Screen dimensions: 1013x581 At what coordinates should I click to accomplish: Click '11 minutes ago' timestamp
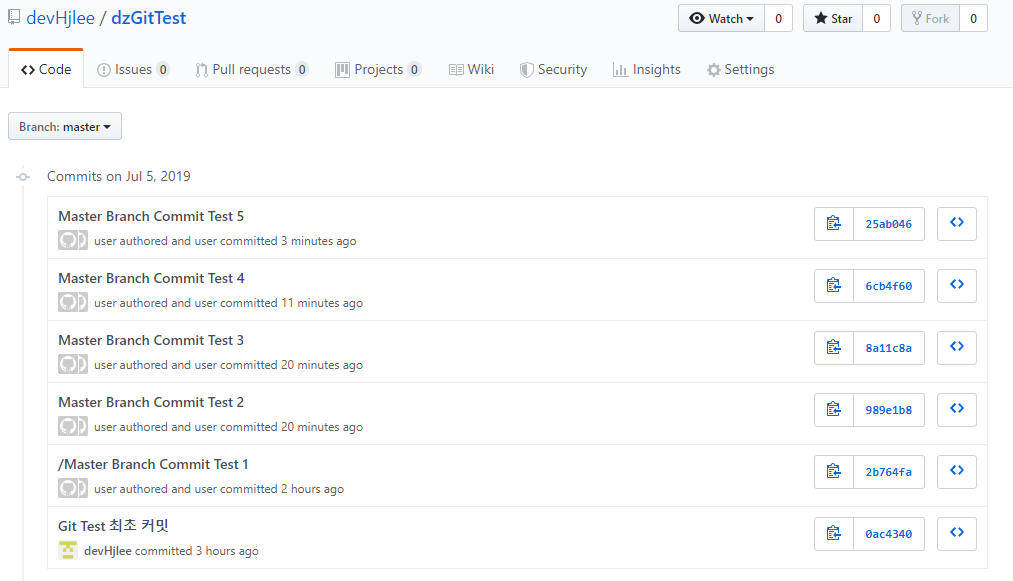click(322, 303)
